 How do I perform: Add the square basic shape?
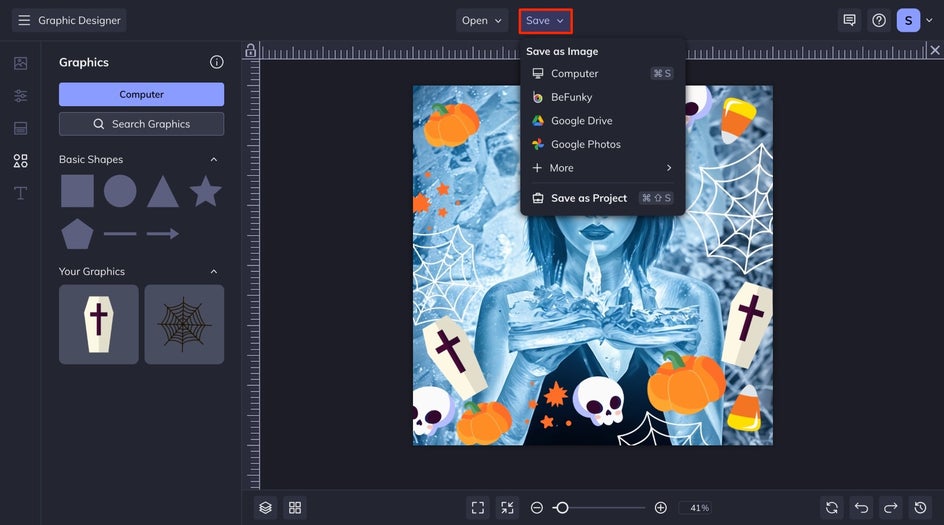tap(77, 191)
